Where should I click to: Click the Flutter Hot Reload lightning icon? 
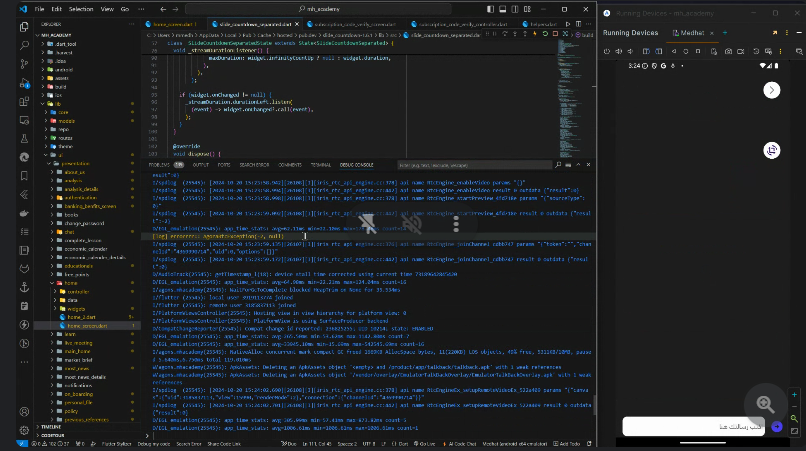(535, 34)
